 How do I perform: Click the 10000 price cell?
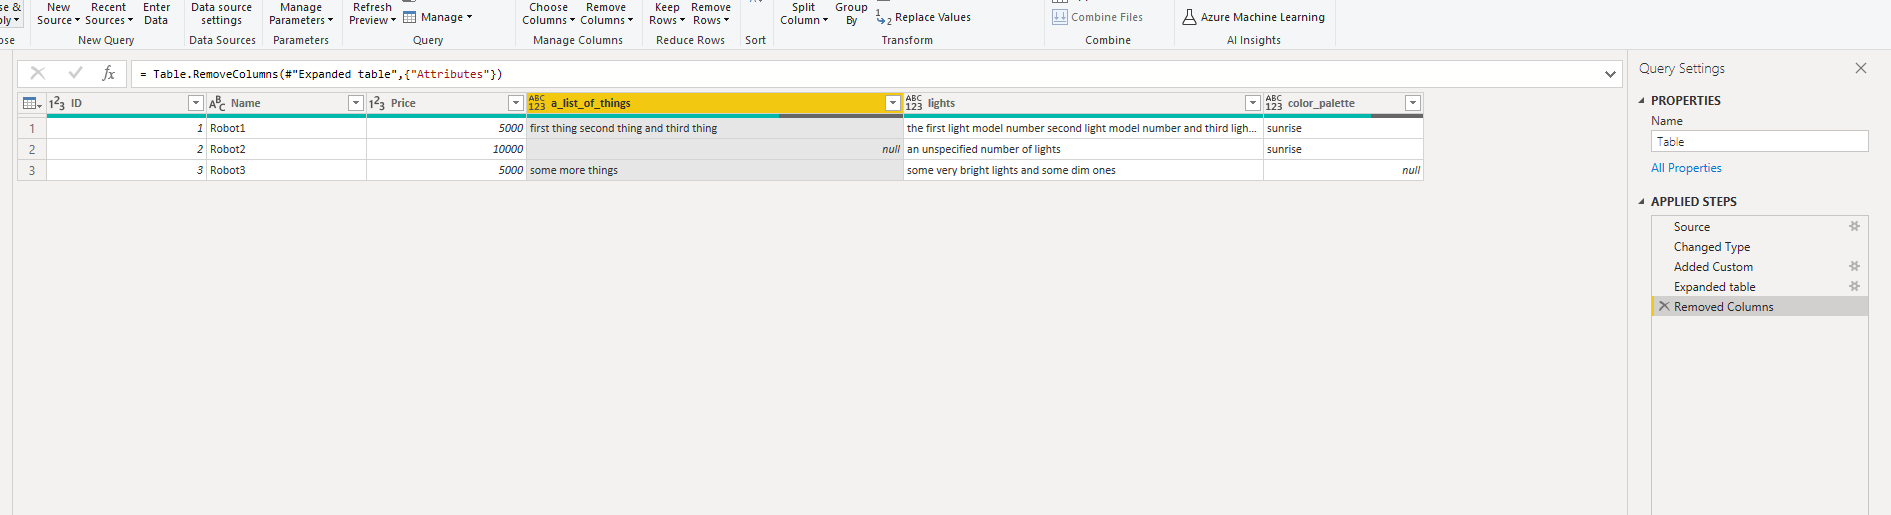click(446, 149)
